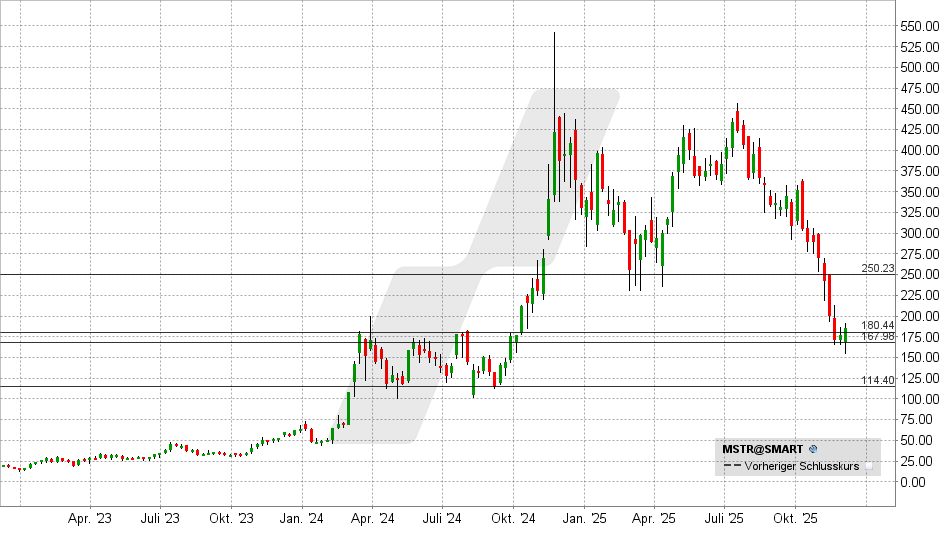Click the 100.00 price axis label
This screenshot has height=534, width=948.
point(920,399)
